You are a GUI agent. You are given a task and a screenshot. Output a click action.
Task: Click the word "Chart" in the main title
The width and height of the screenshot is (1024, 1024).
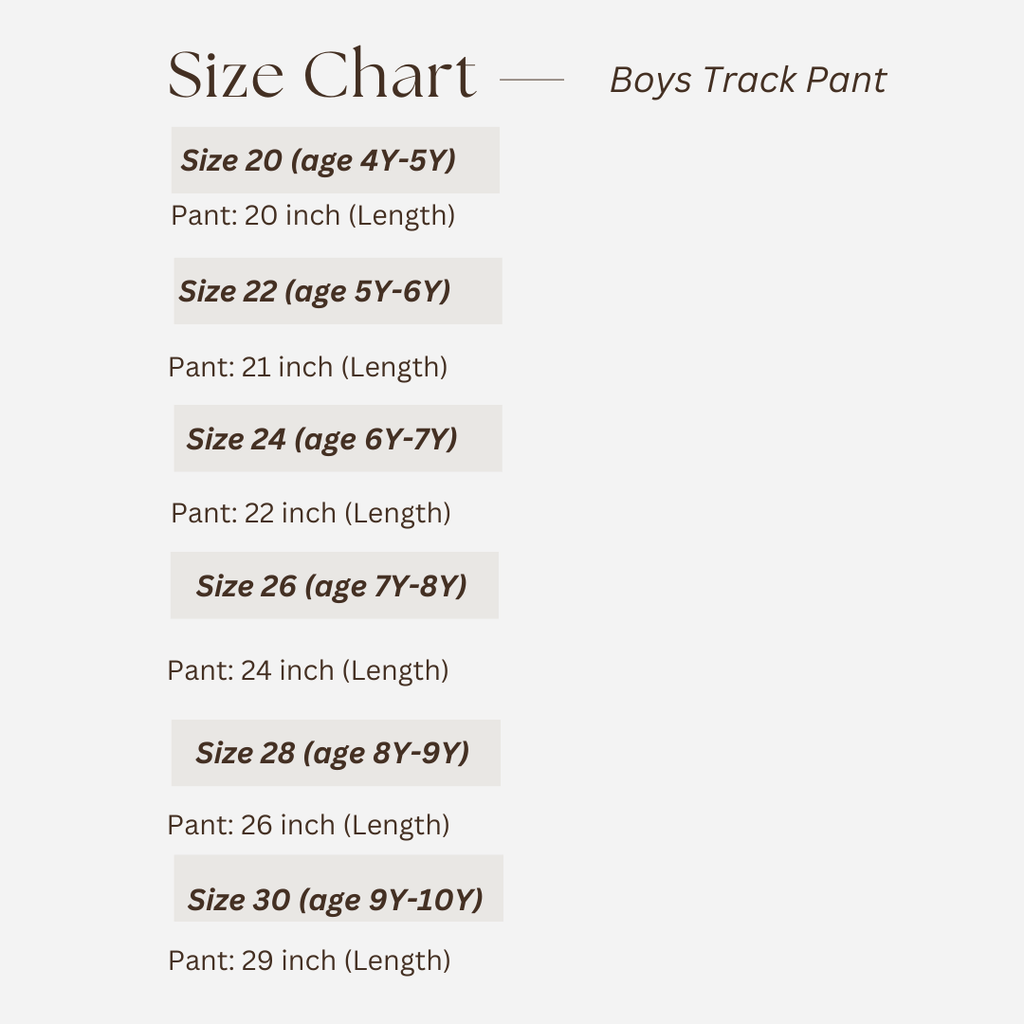pos(389,76)
